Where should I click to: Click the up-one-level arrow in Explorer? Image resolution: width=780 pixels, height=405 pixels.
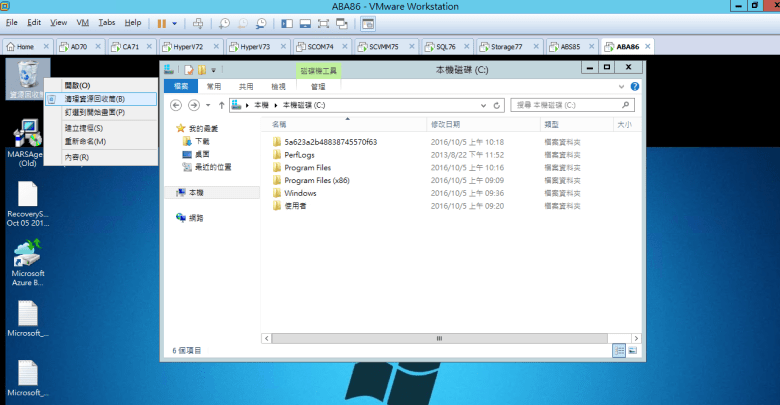[218, 104]
